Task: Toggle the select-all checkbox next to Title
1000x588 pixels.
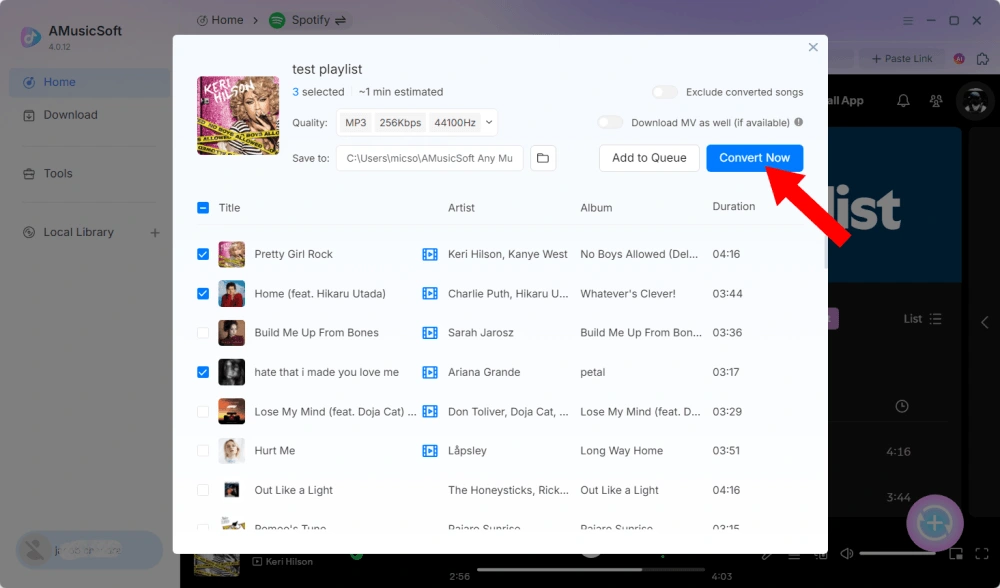Action: 203,207
